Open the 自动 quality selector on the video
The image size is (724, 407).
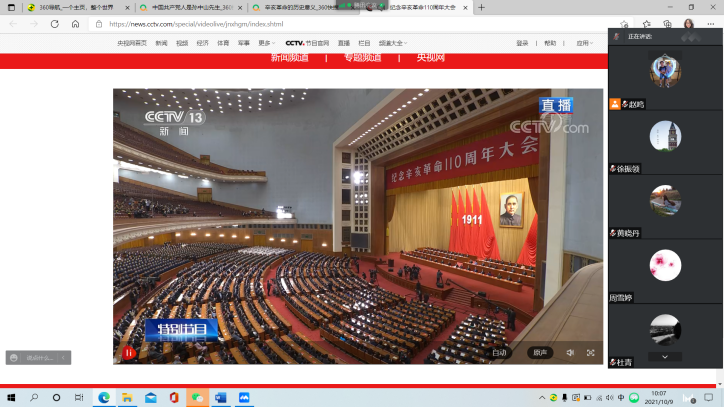click(x=500, y=352)
